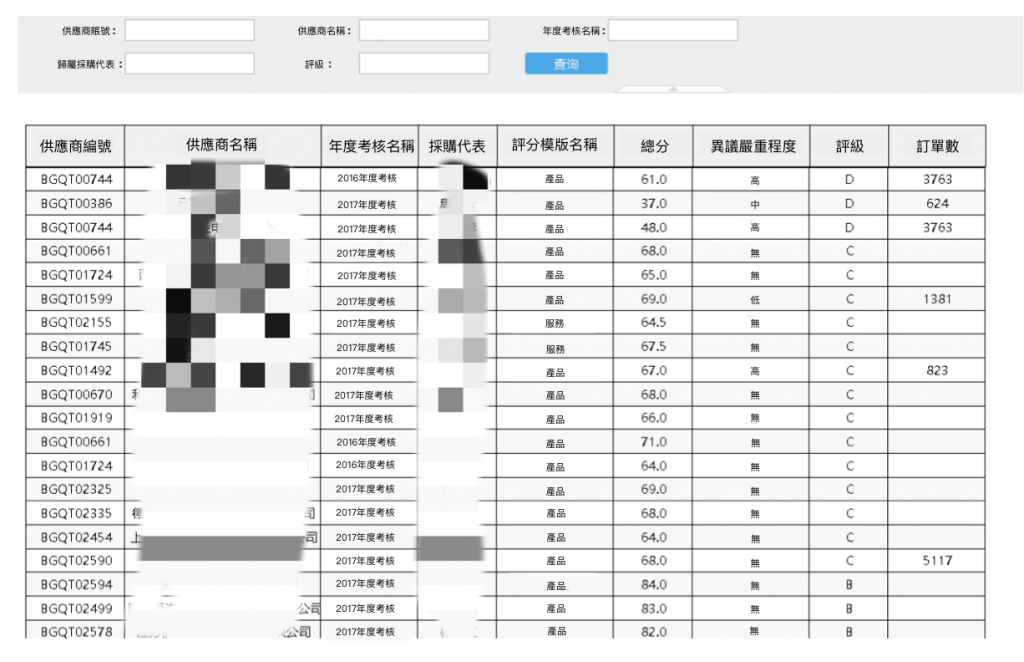
Task: Click the score 82.0
Action: click(654, 632)
